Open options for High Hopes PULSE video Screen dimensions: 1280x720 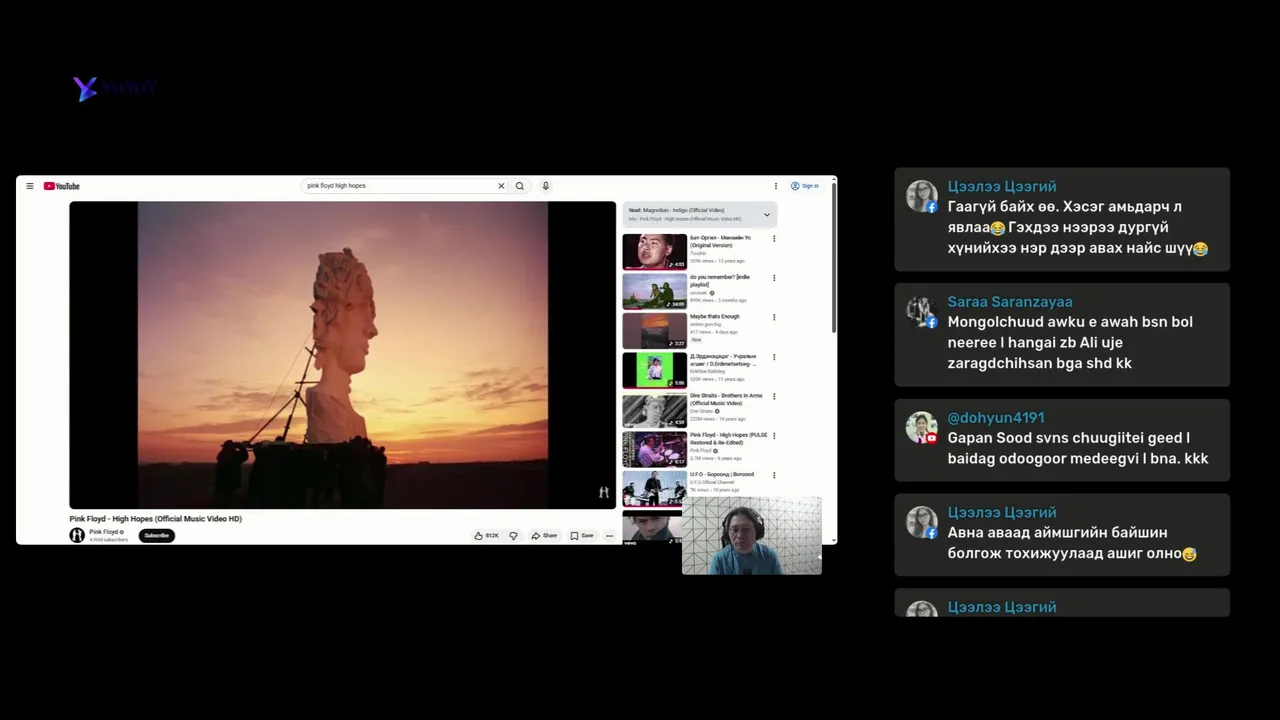(774, 436)
